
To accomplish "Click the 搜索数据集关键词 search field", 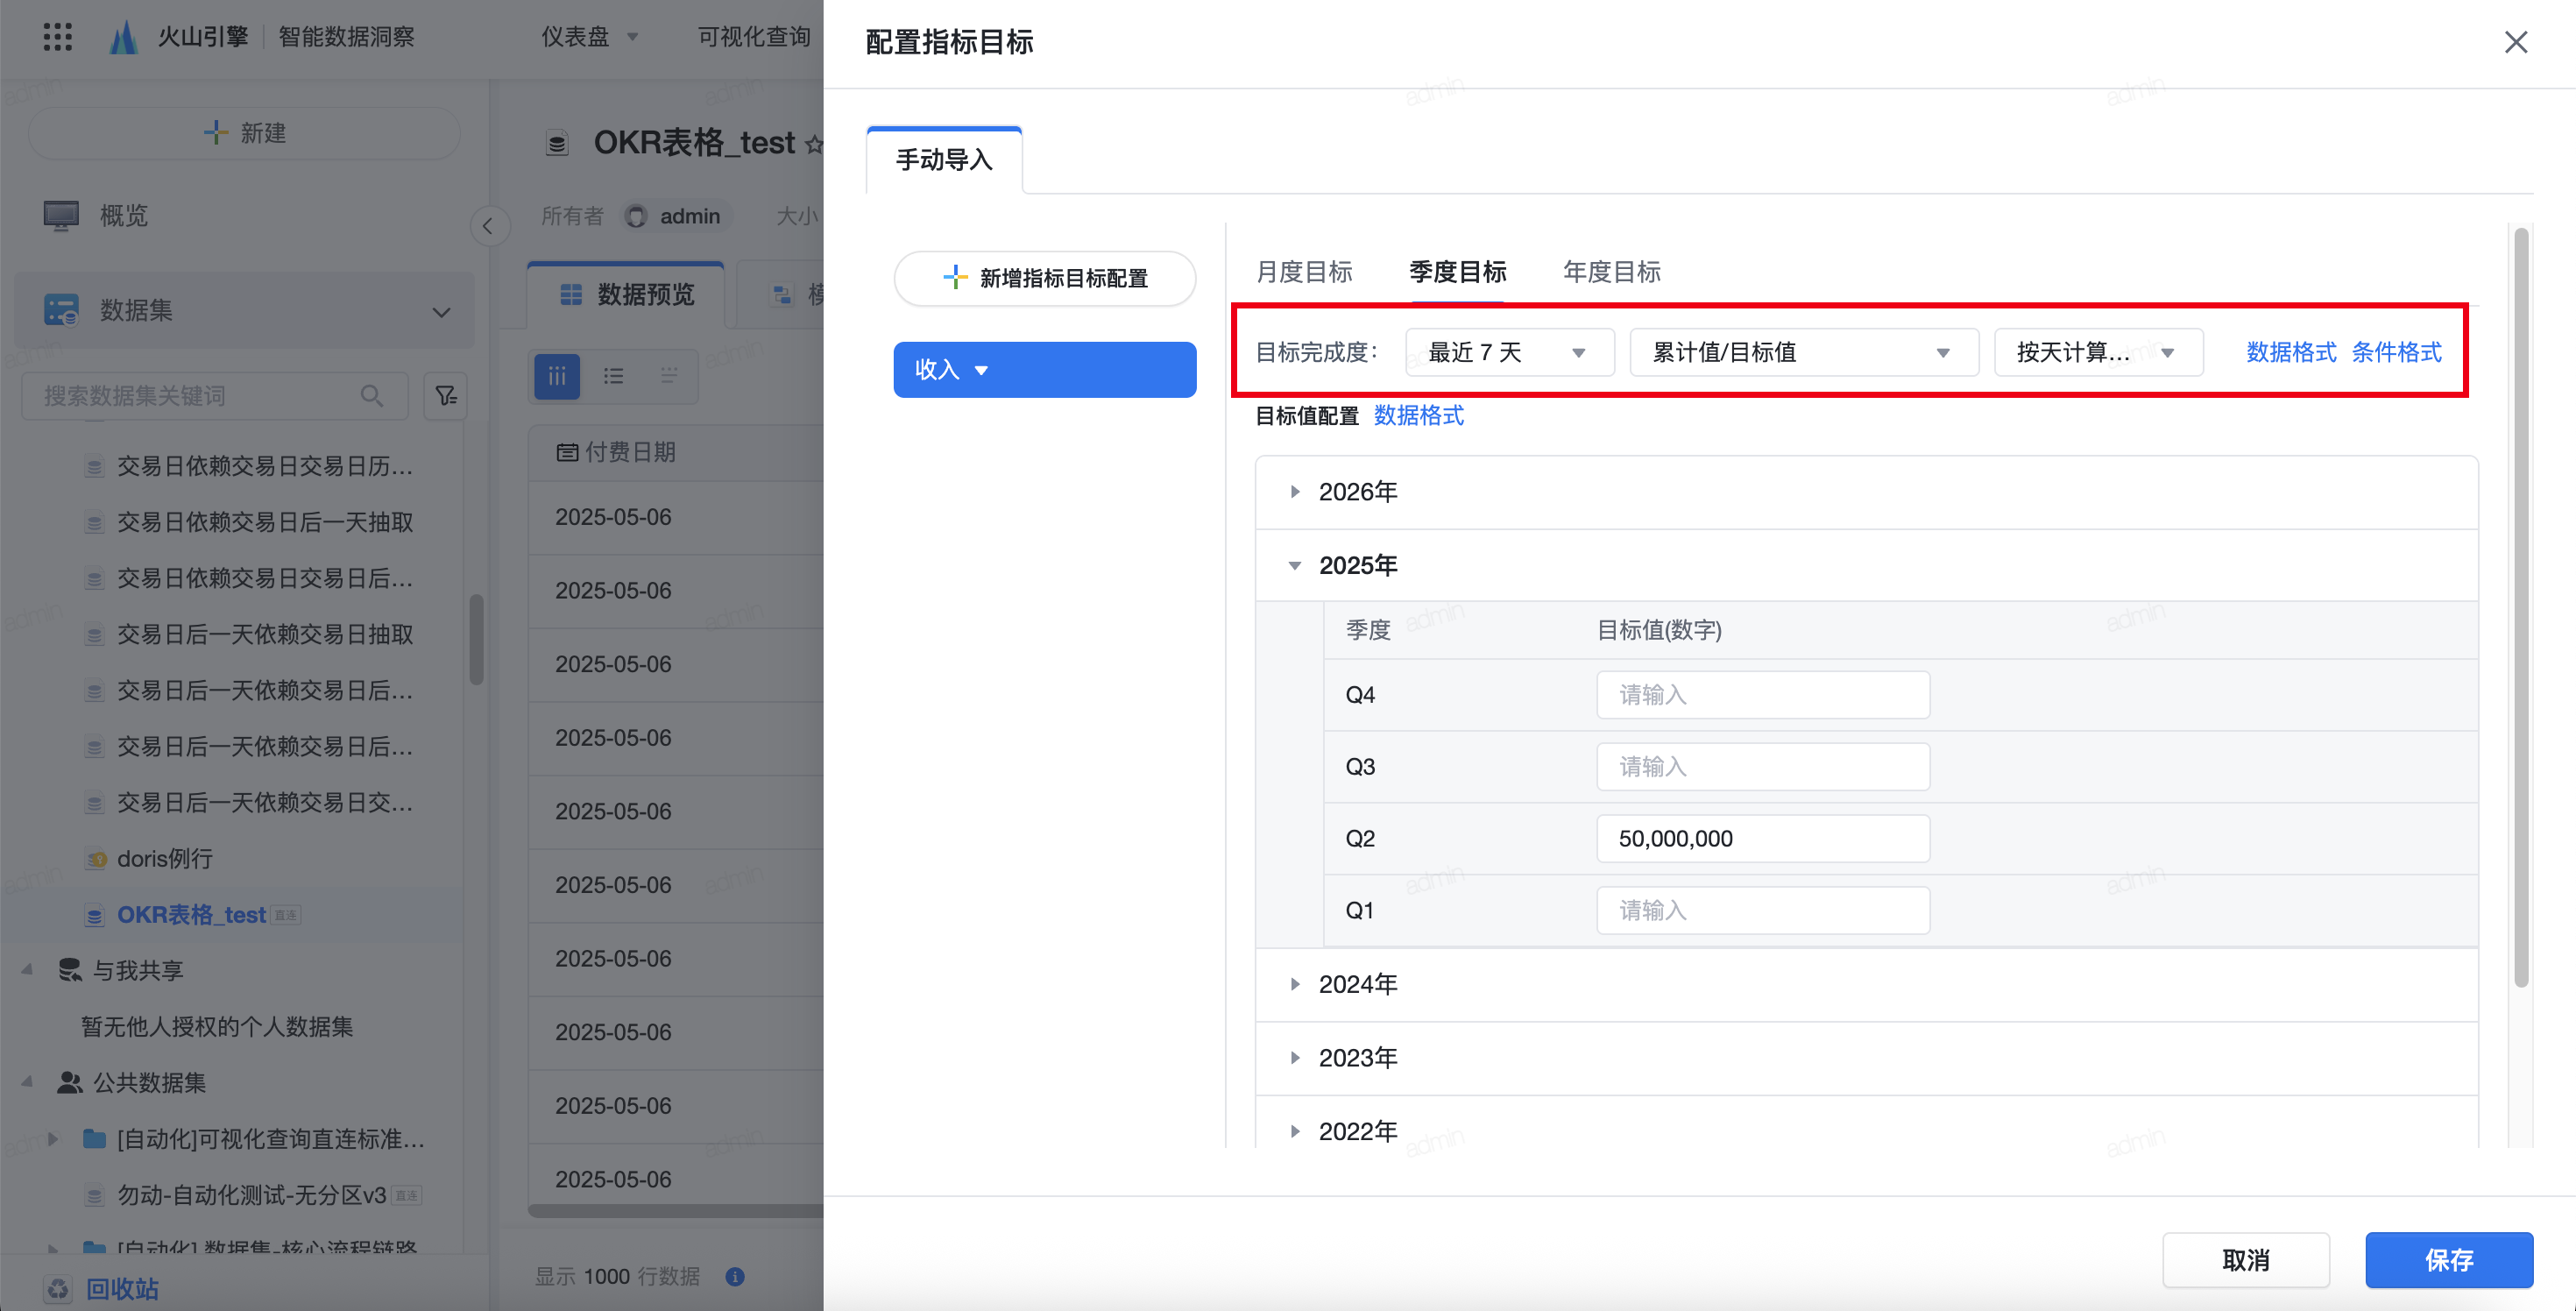I will click(214, 396).
